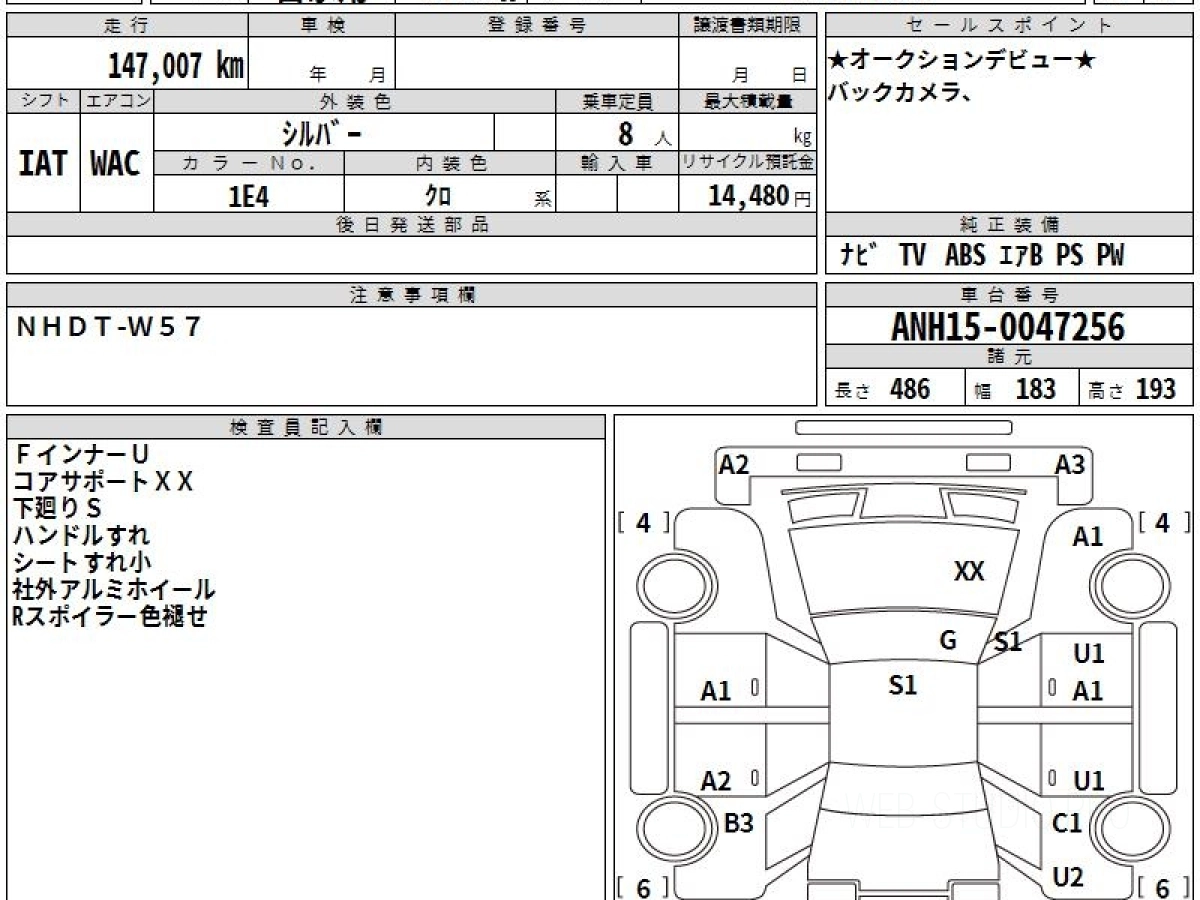The height and width of the screenshot is (900, 1200).
Task: Click the 検査員記入欄 header
Action: click(x=306, y=427)
